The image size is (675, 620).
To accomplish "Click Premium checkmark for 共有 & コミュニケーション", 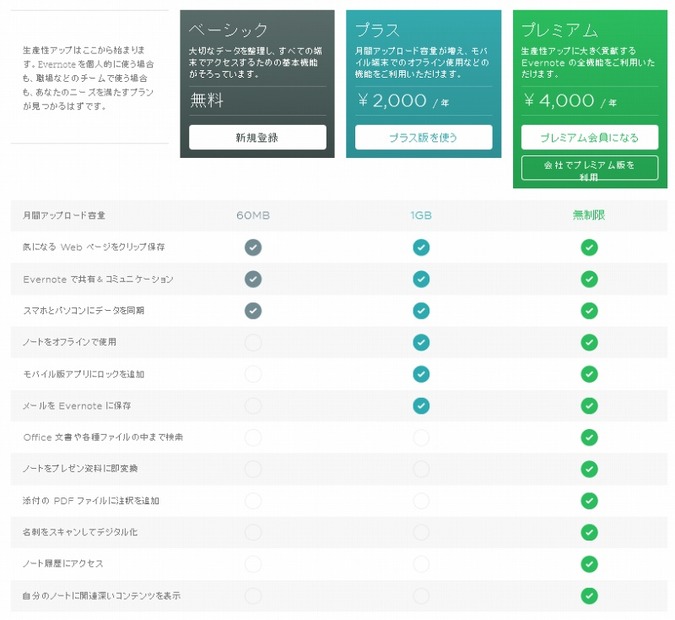I will coord(589,279).
